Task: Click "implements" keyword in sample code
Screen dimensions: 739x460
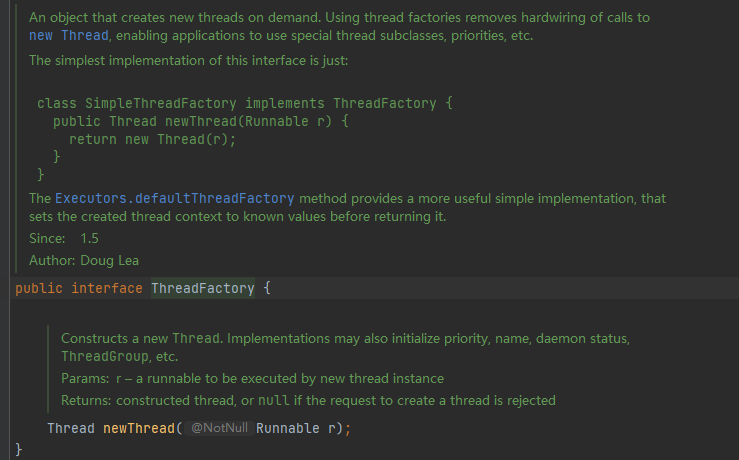Action: (x=284, y=103)
